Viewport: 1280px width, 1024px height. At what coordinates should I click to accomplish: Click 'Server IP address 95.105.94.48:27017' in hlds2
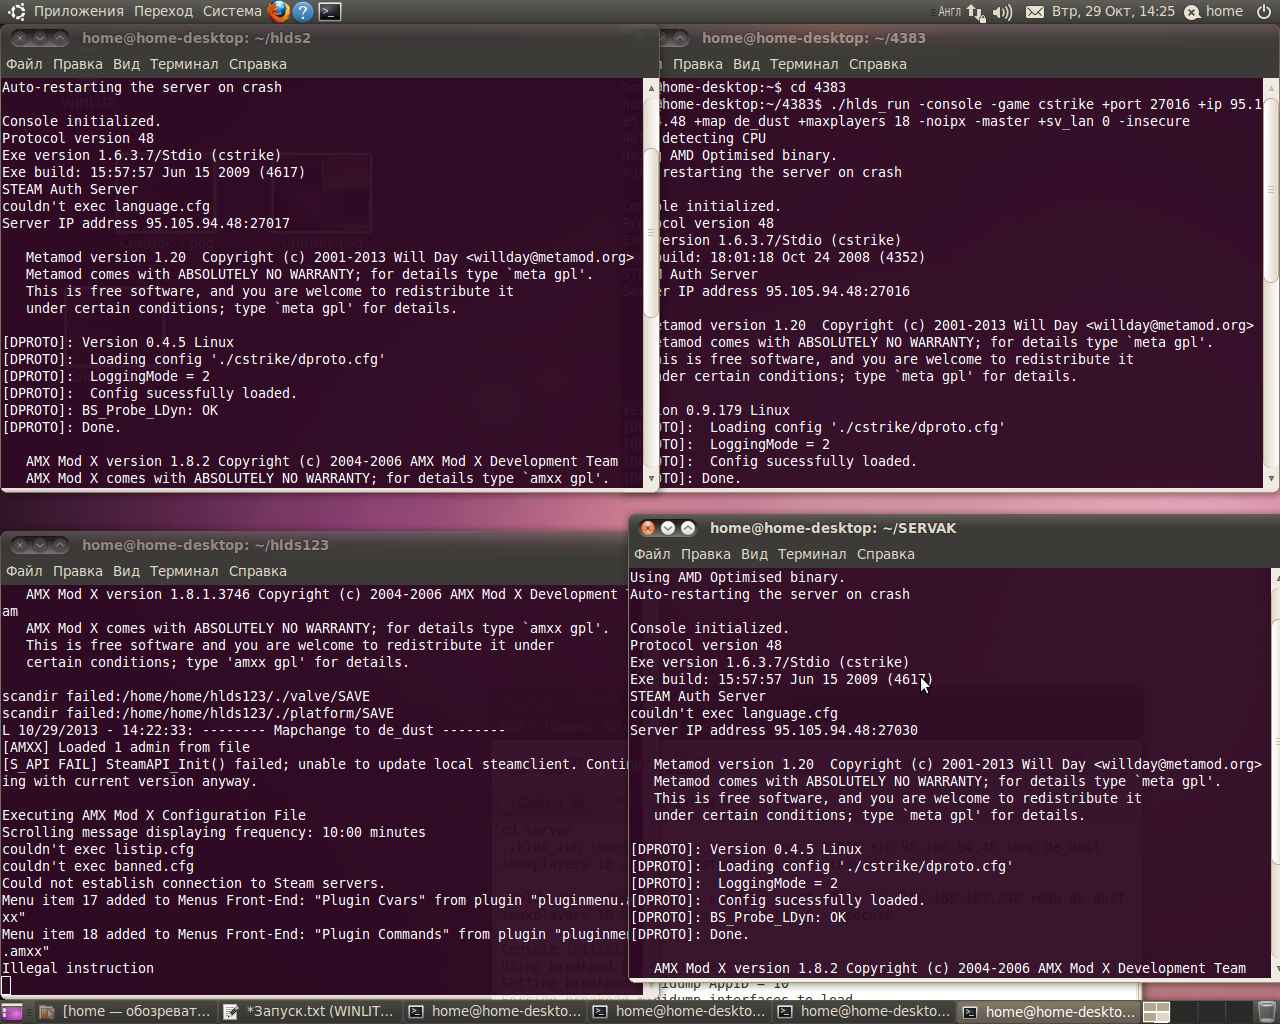pyautogui.click(x=146, y=223)
